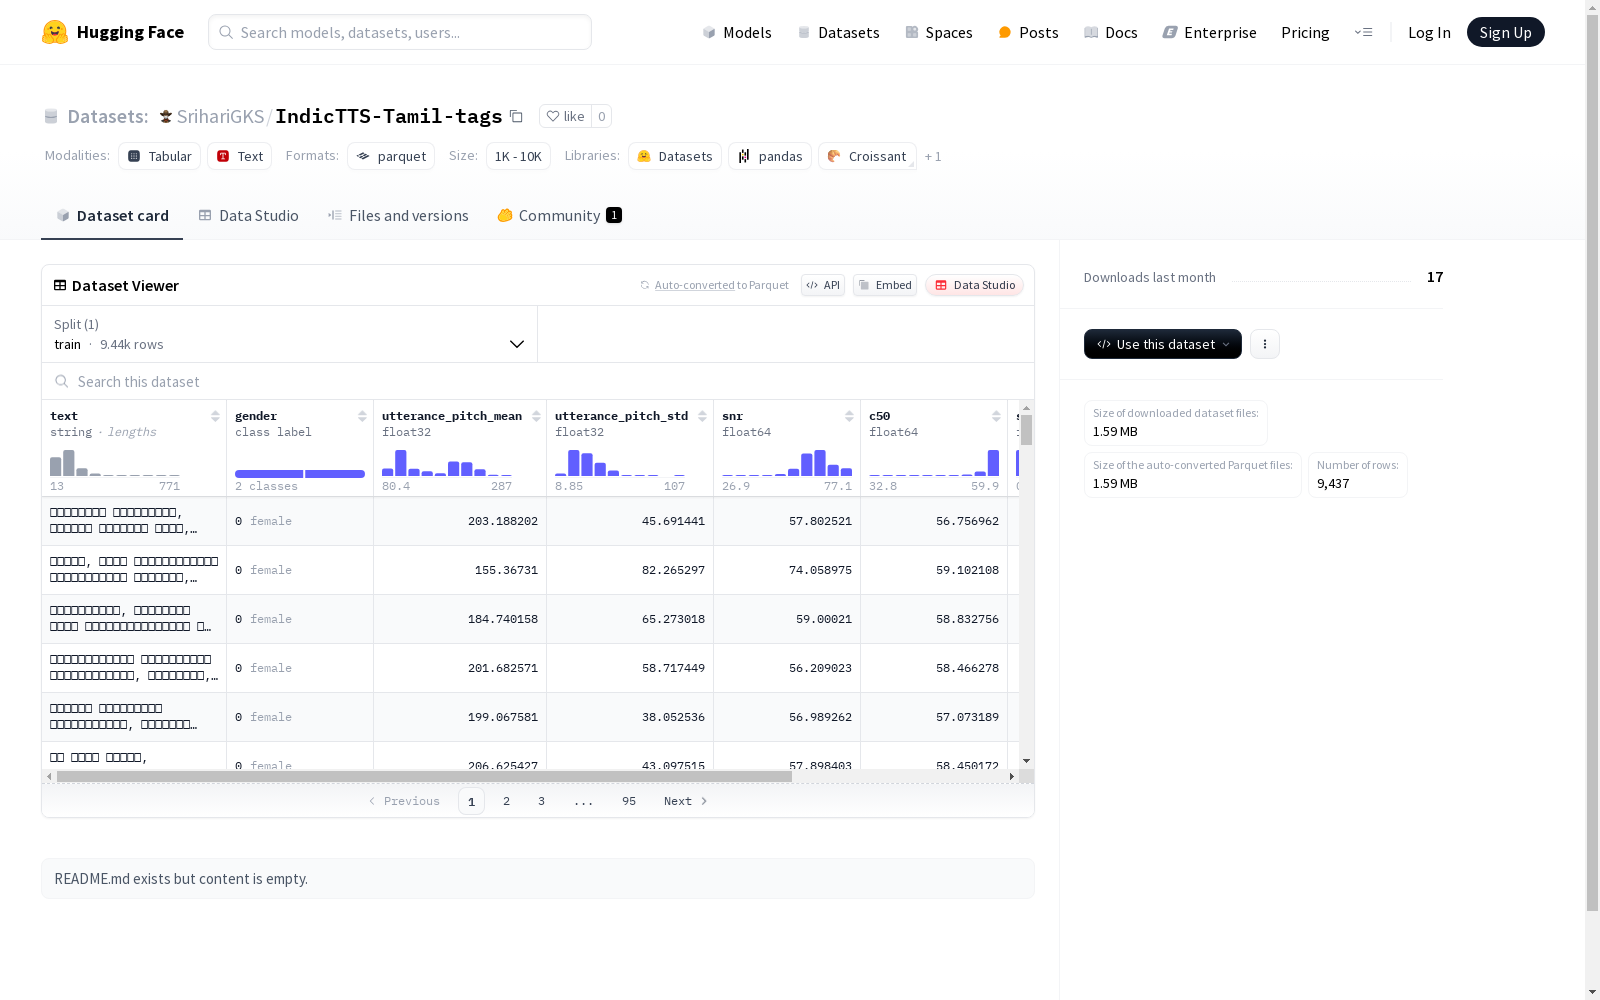Image resolution: width=1600 pixels, height=1000 pixels.
Task: Switch to the Data Studio tab
Action: tap(249, 215)
